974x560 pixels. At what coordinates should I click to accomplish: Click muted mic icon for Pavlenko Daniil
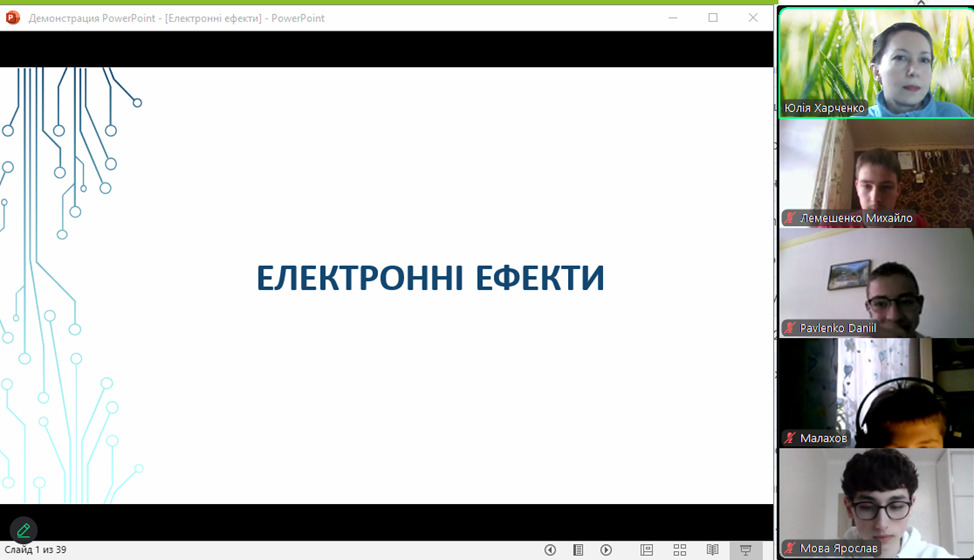(x=790, y=328)
